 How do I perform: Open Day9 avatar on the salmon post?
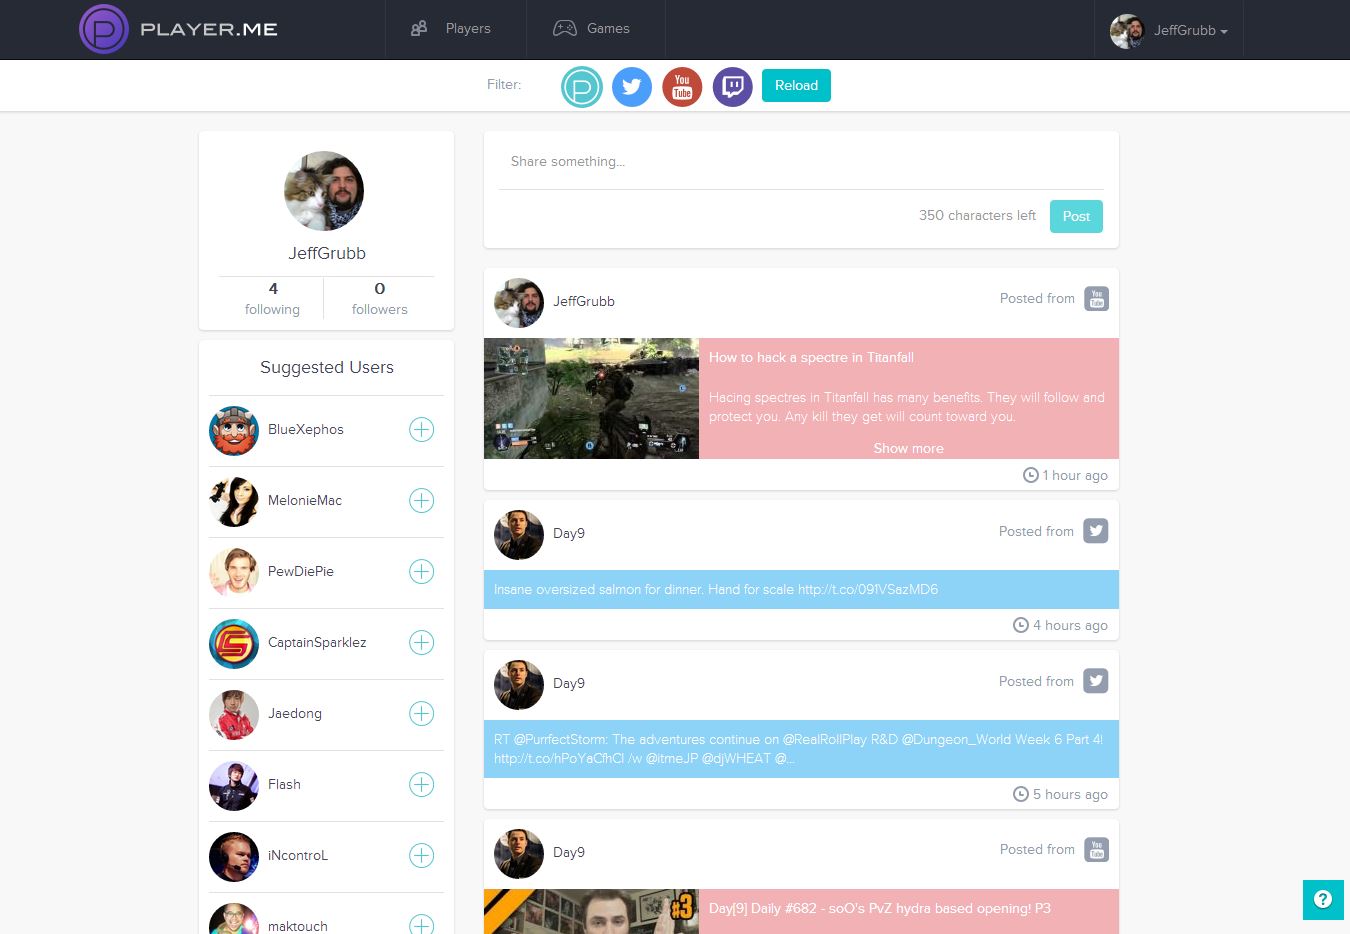pyautogui.click(x=519, y=535)
